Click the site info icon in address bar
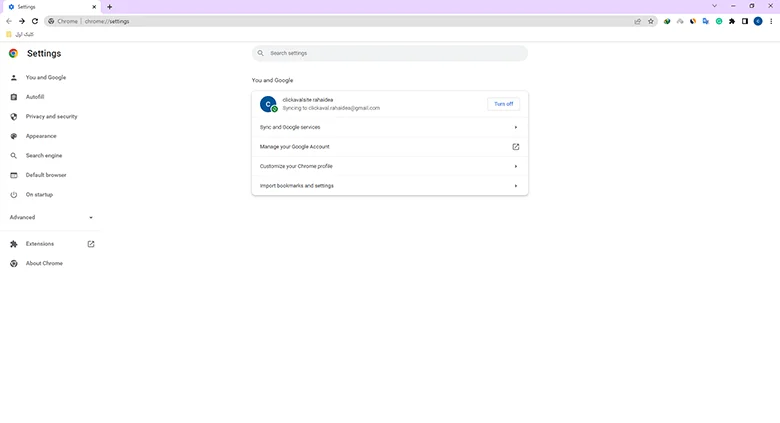The image size is (780, 423). (x=51, y=21)
